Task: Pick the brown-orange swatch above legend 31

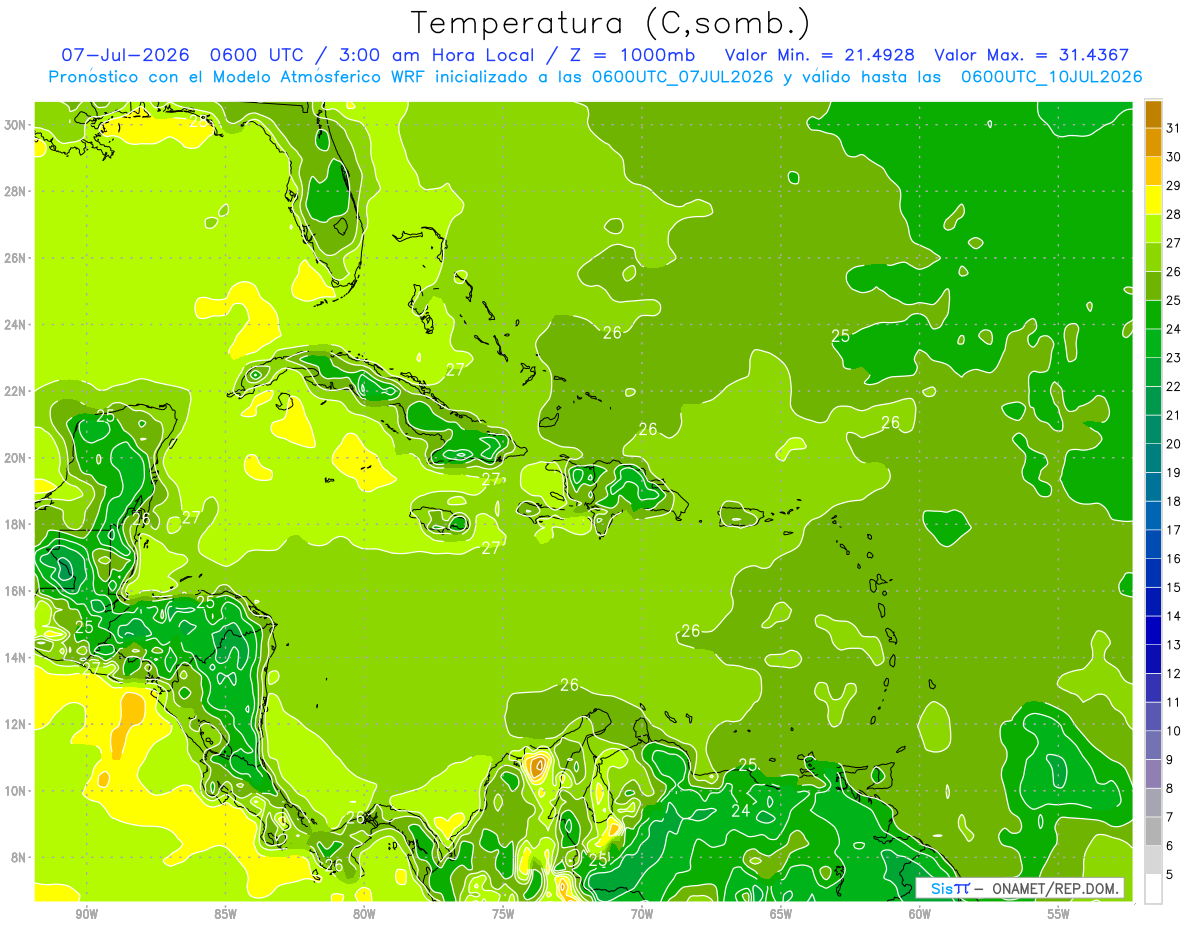Action: click(1153, 114)
